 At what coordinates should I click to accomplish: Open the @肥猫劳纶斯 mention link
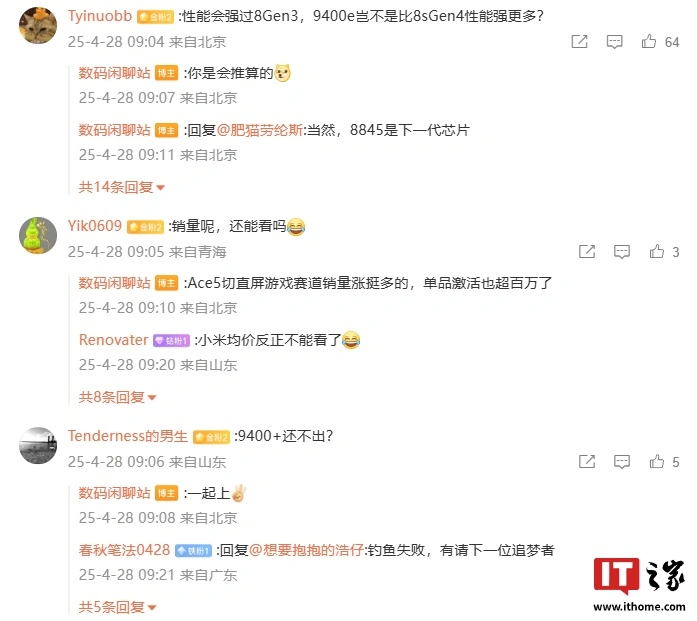coord(260,130)
